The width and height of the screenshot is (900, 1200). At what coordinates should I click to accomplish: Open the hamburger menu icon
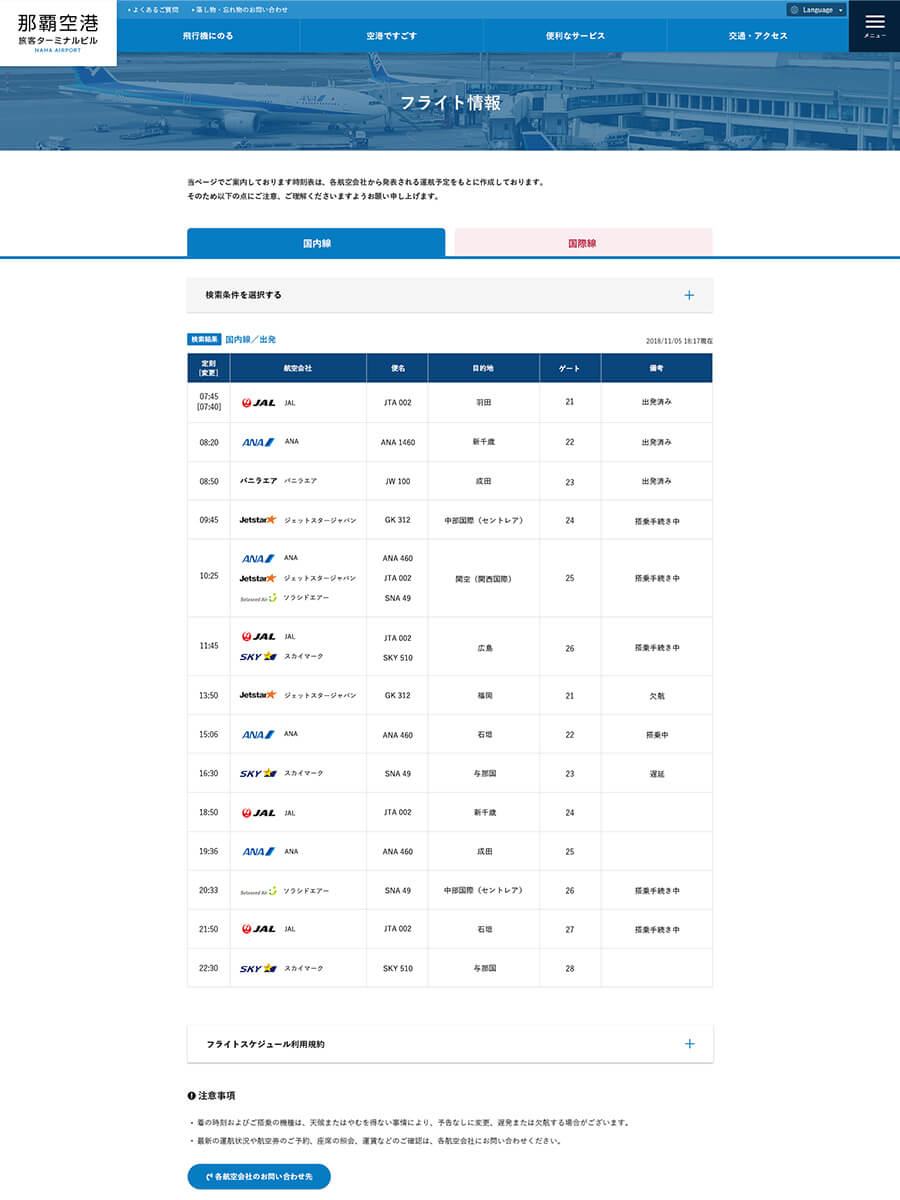pyautogui.click(x=874, y=25)
